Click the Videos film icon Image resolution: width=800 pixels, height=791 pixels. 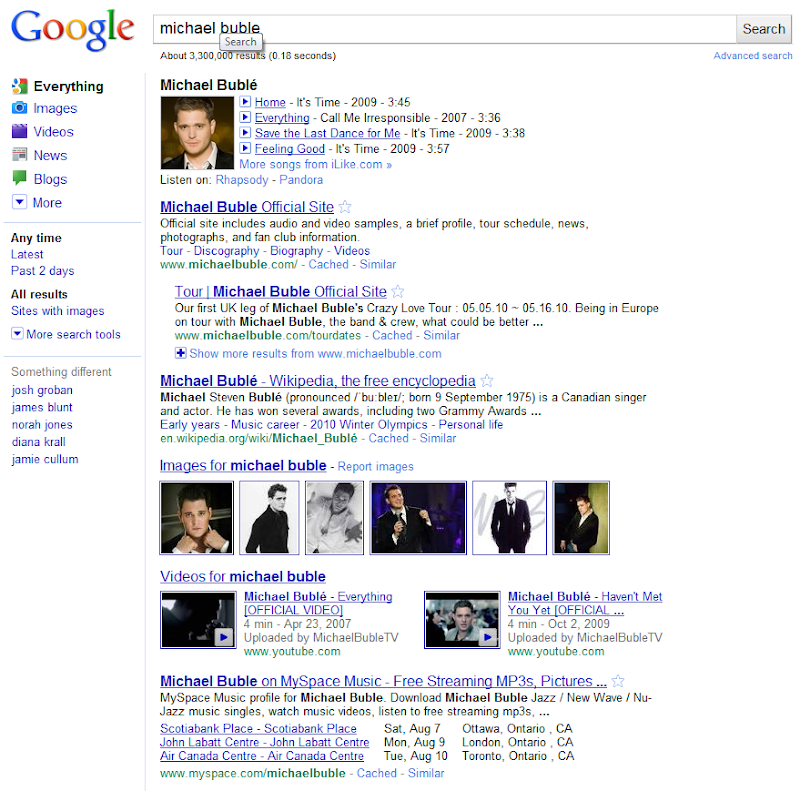tap(19, 131)
